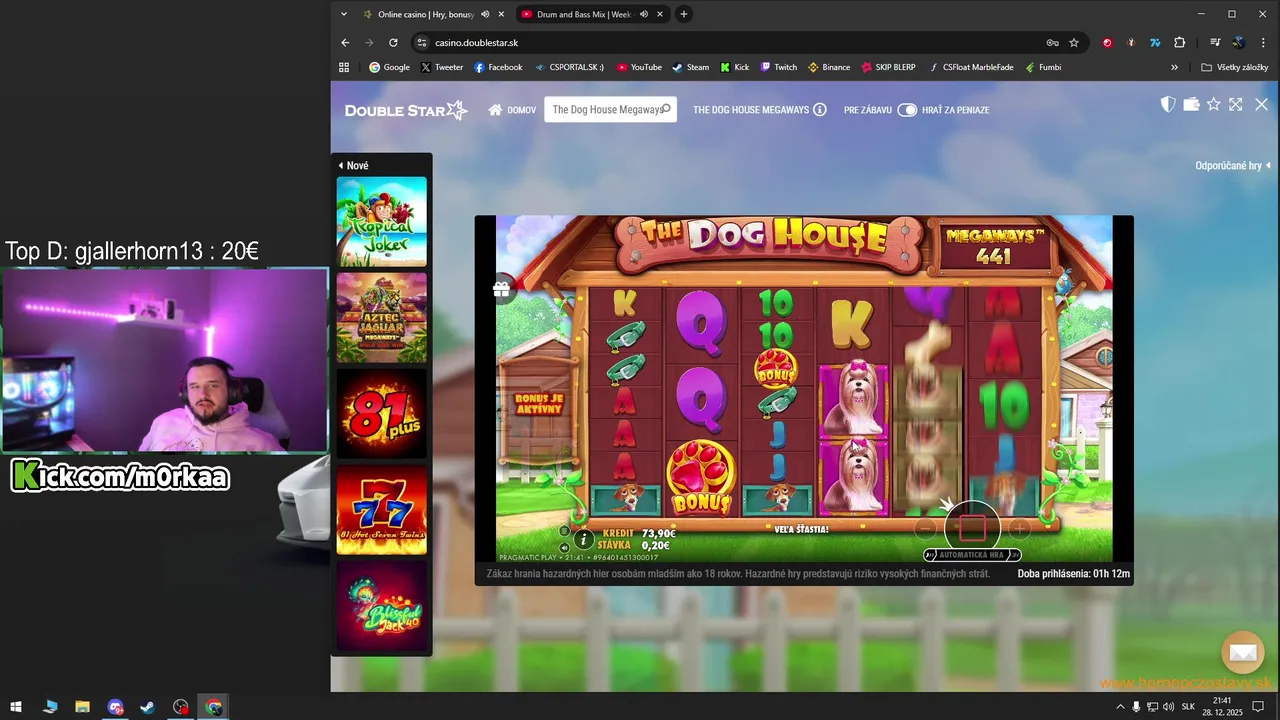
Task: Decrease bet with the minus button
Action: click(926, 528)
